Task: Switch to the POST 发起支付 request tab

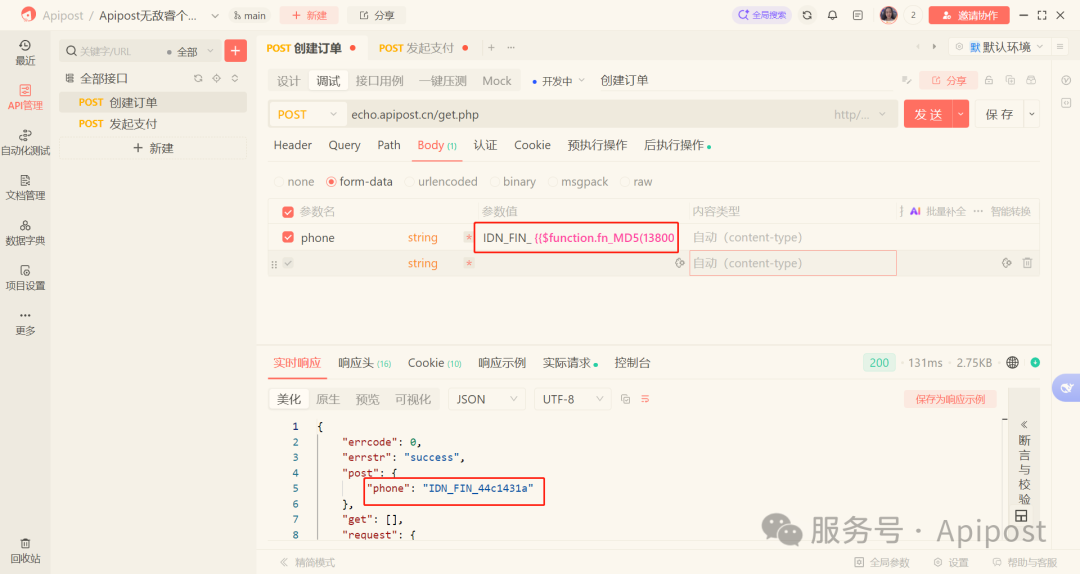Action: 423,48
